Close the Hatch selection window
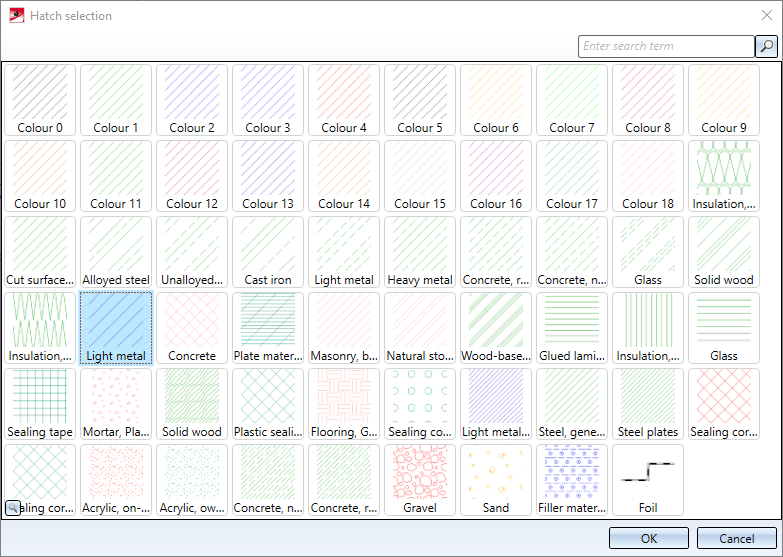 tap(767, 15)
